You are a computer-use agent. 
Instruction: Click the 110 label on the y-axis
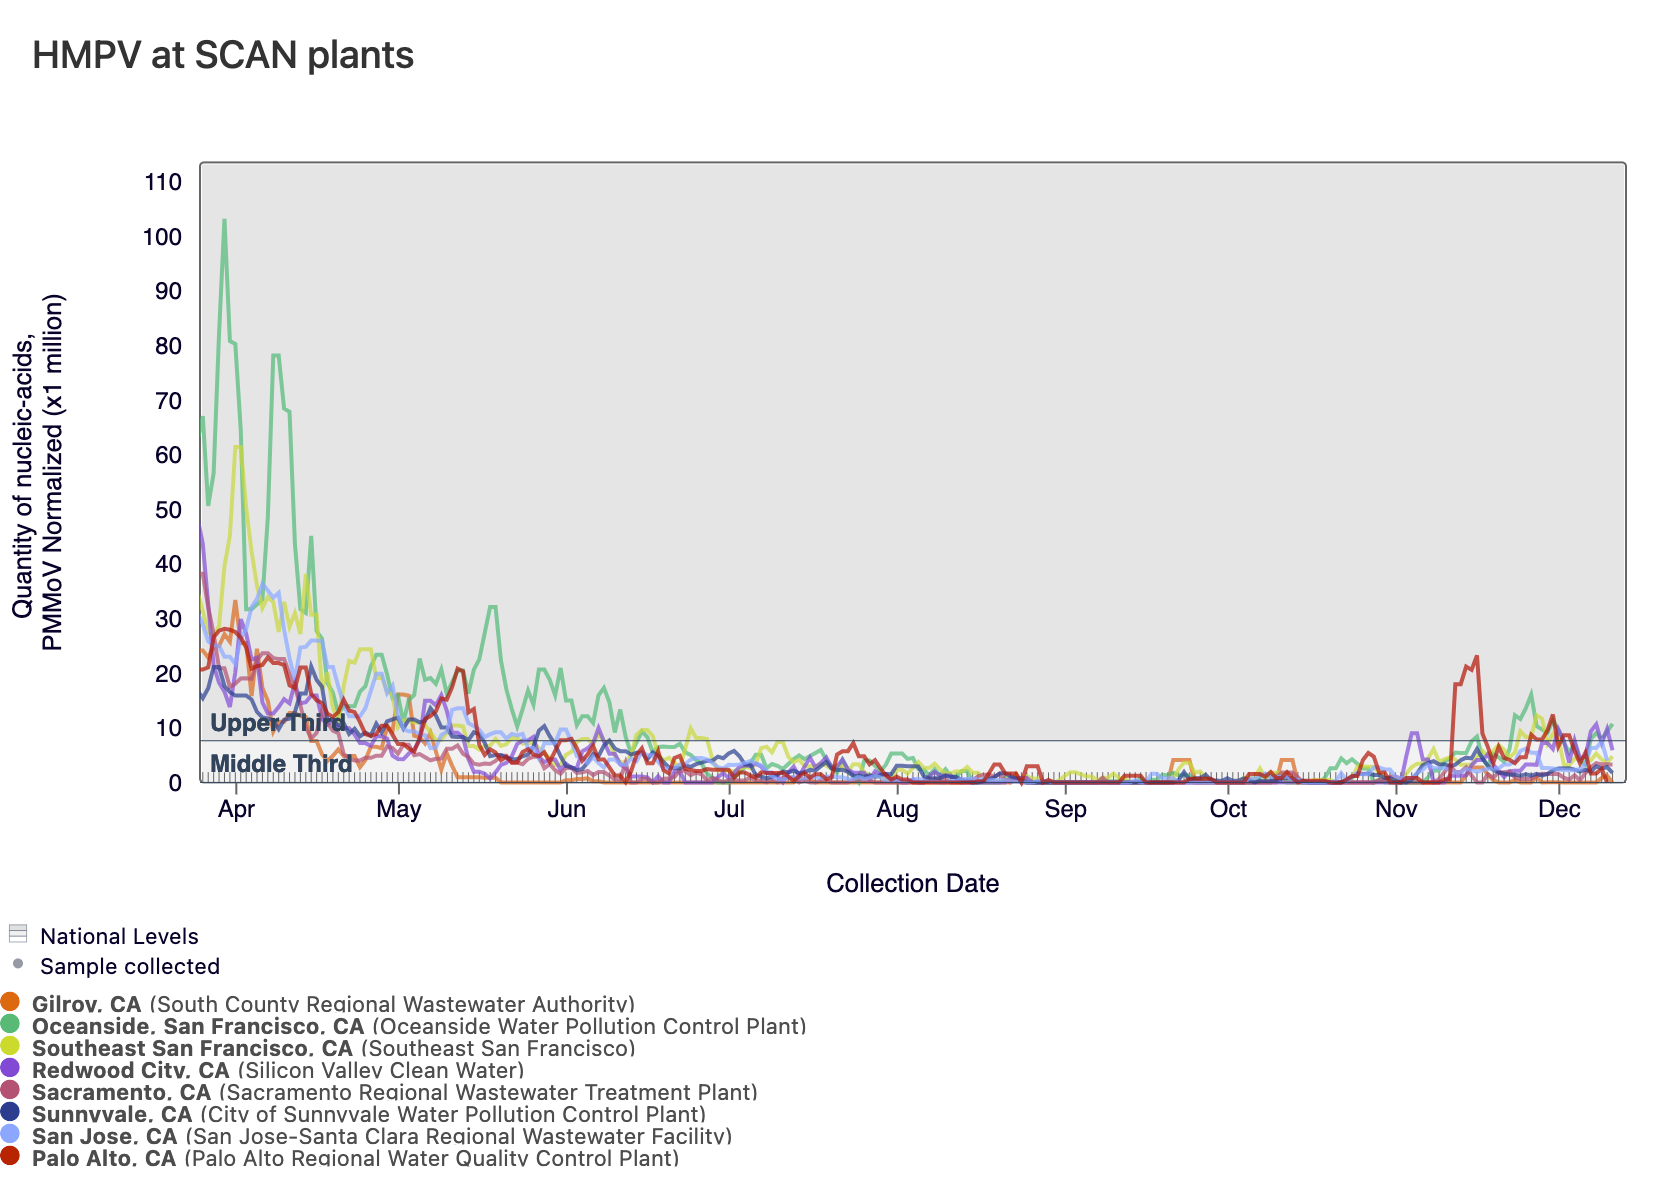coord(163,182)
